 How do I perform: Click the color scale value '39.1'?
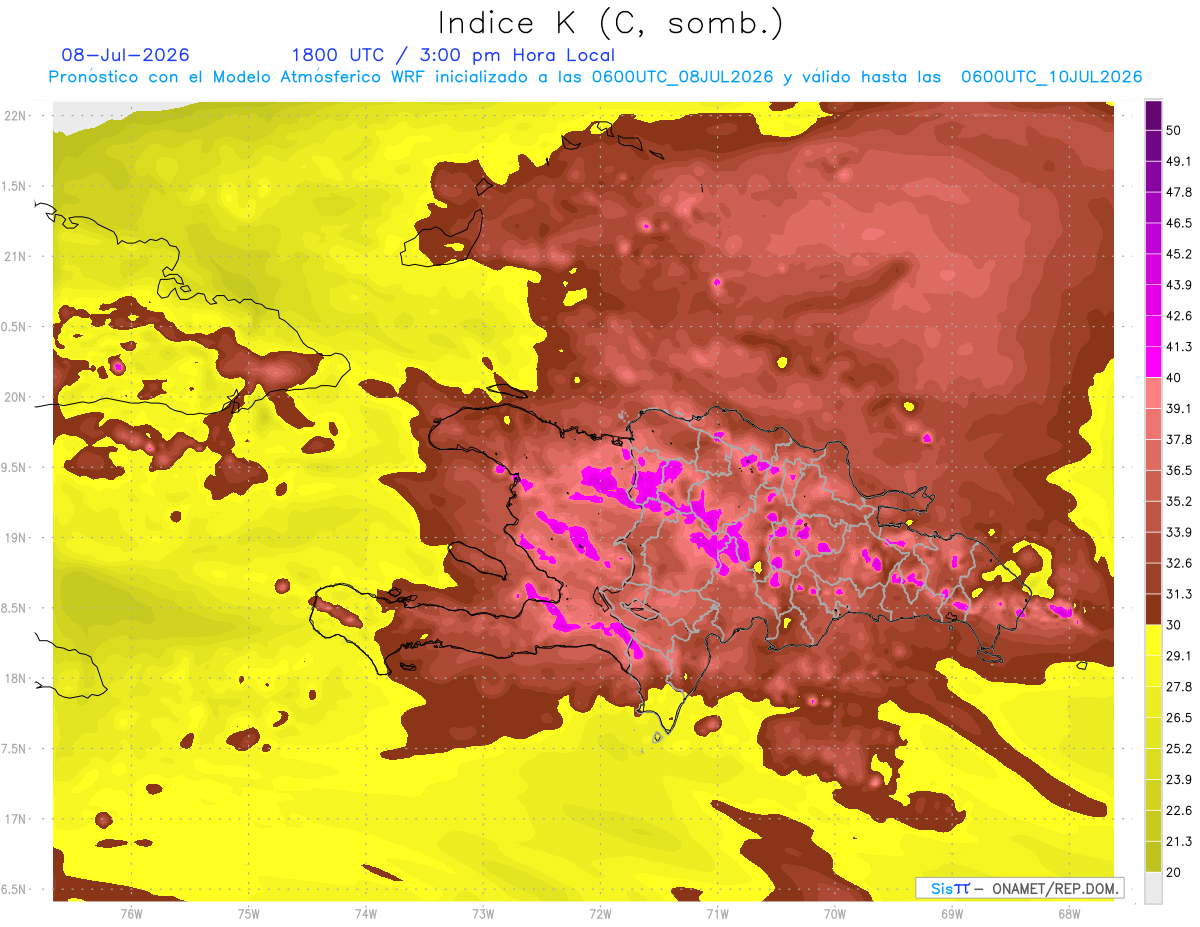click(1179, 408)
